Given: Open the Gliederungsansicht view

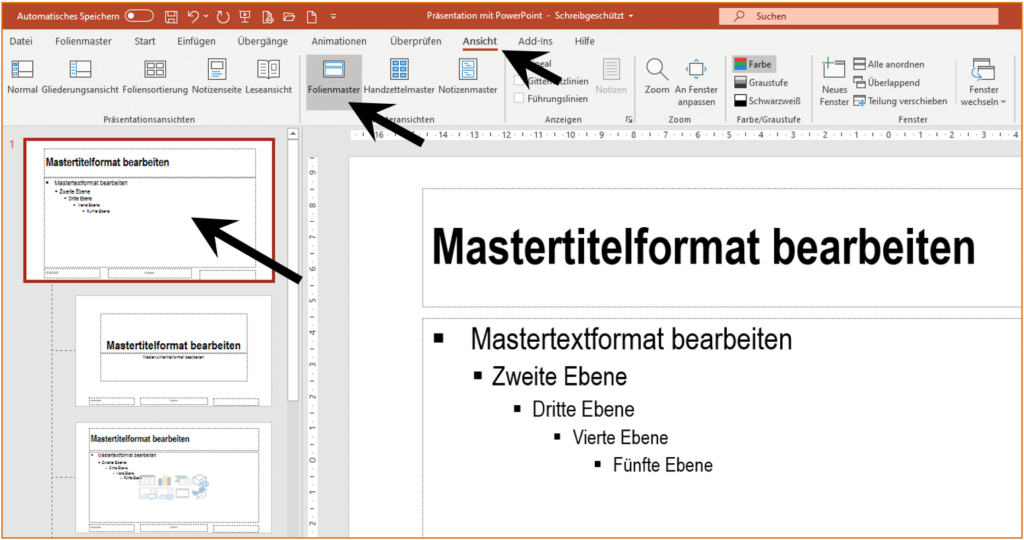Looking at the screenshot, I should coord(80,76).
